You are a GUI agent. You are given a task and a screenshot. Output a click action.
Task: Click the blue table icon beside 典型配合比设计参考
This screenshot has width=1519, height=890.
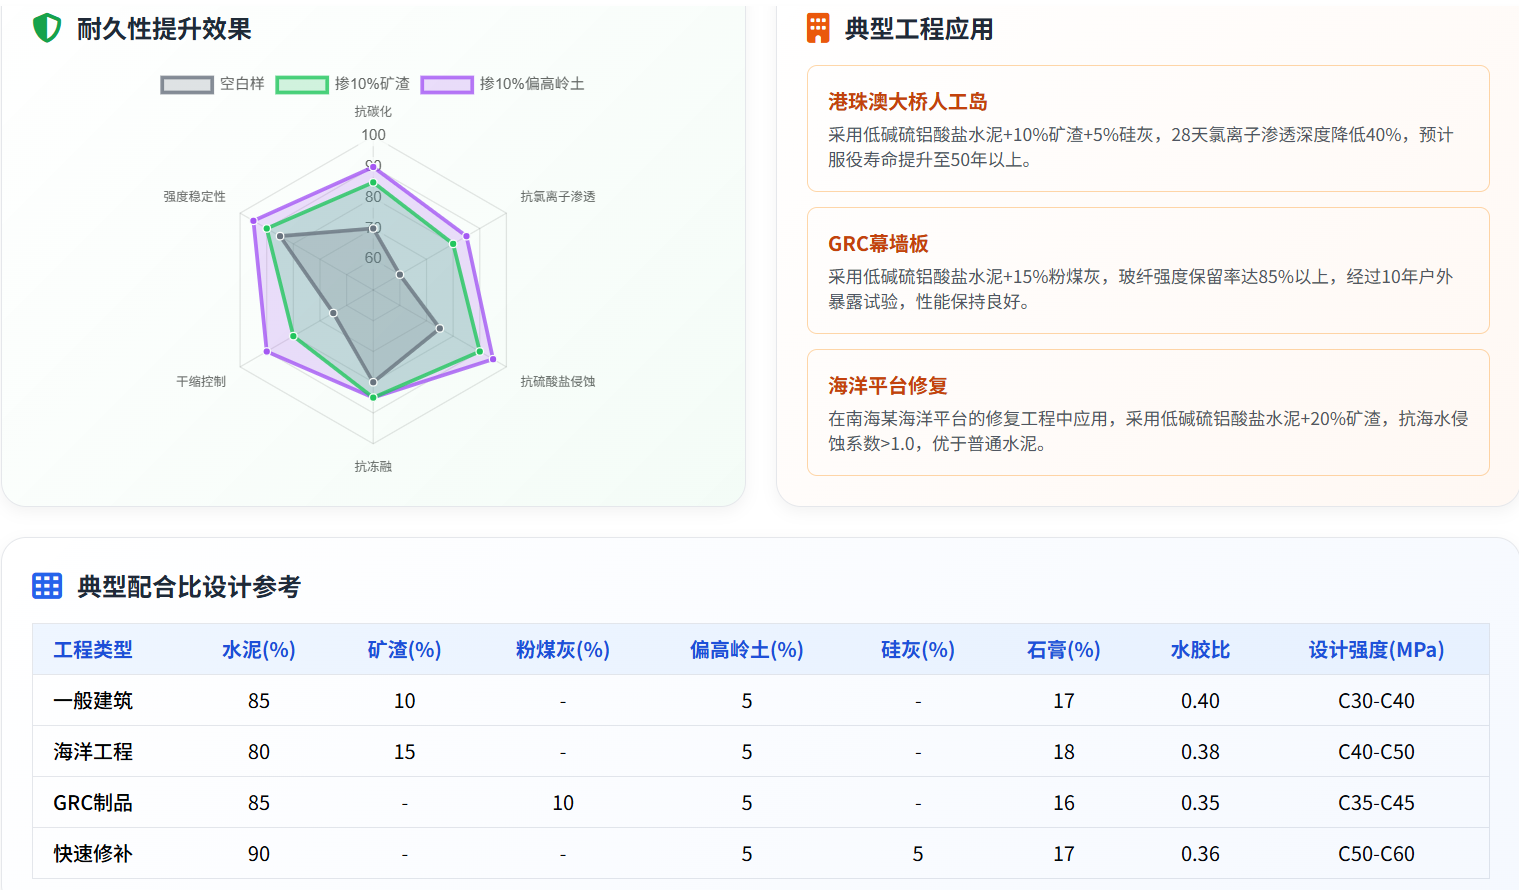pos(47,586)
